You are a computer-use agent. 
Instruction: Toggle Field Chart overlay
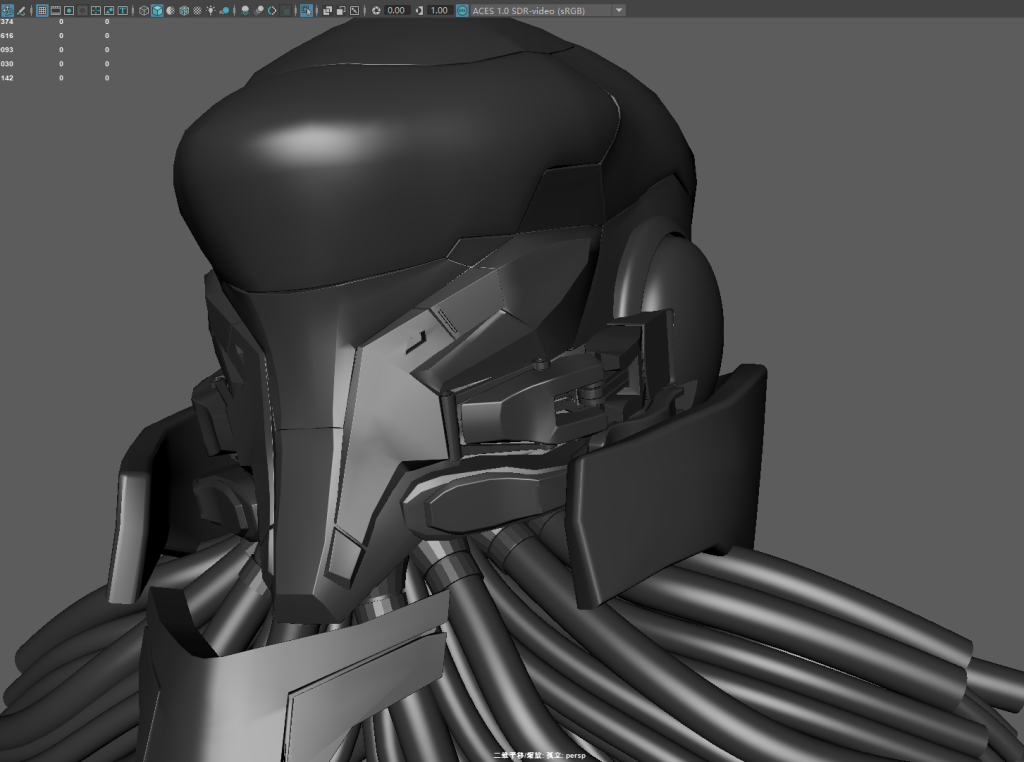(95, 10)
